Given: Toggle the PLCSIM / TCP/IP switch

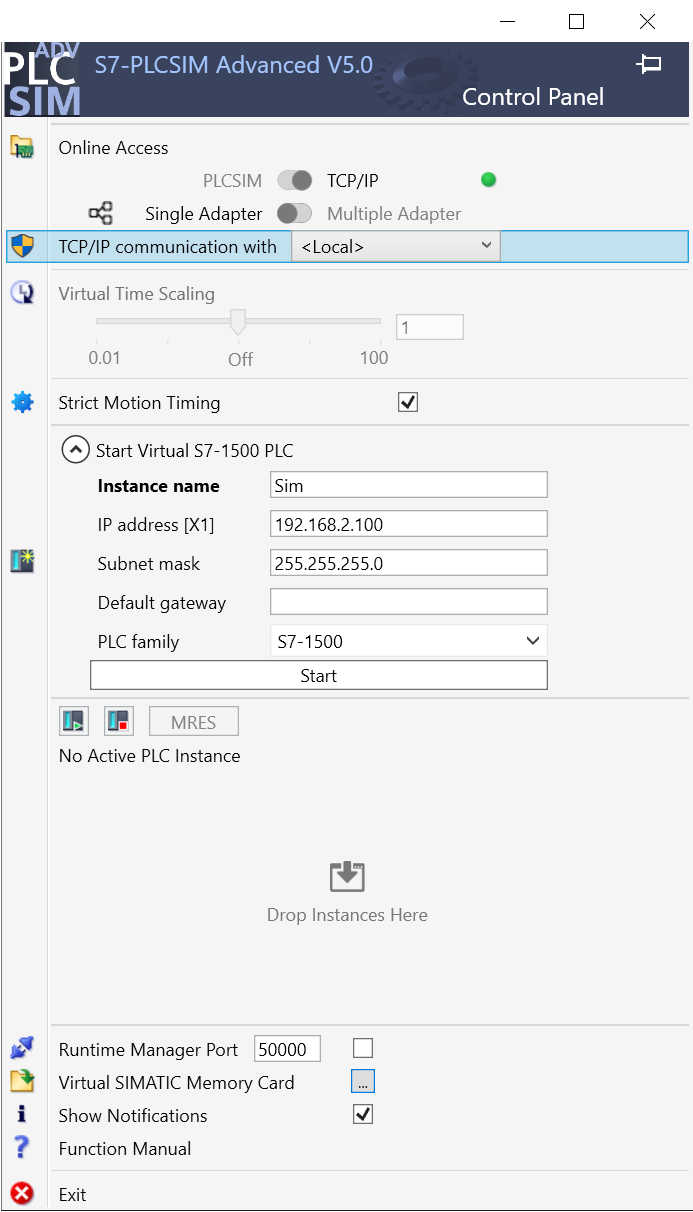Looking at the screenshot, I should click(x=295, y=181).
